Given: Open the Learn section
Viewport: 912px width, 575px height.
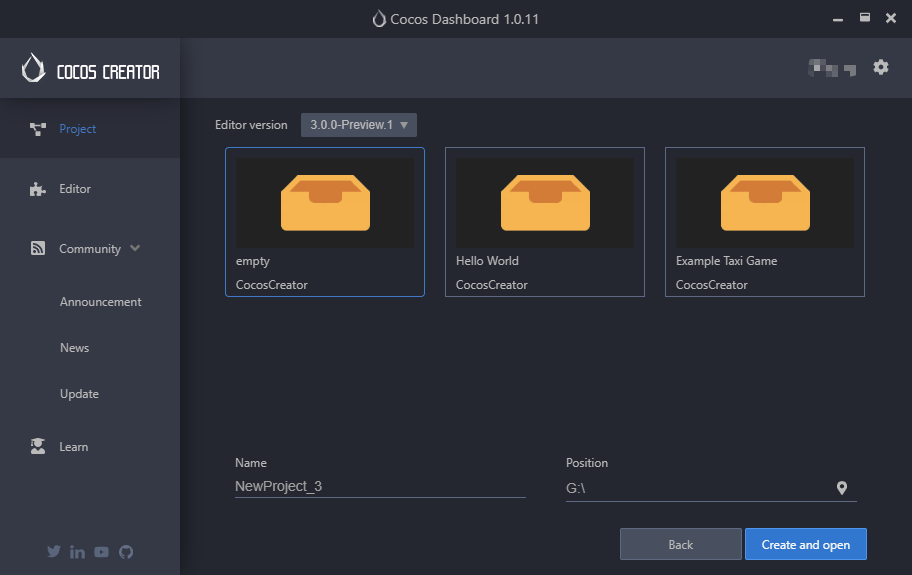Looking at the screenshot, I should (x=73, y=447).
